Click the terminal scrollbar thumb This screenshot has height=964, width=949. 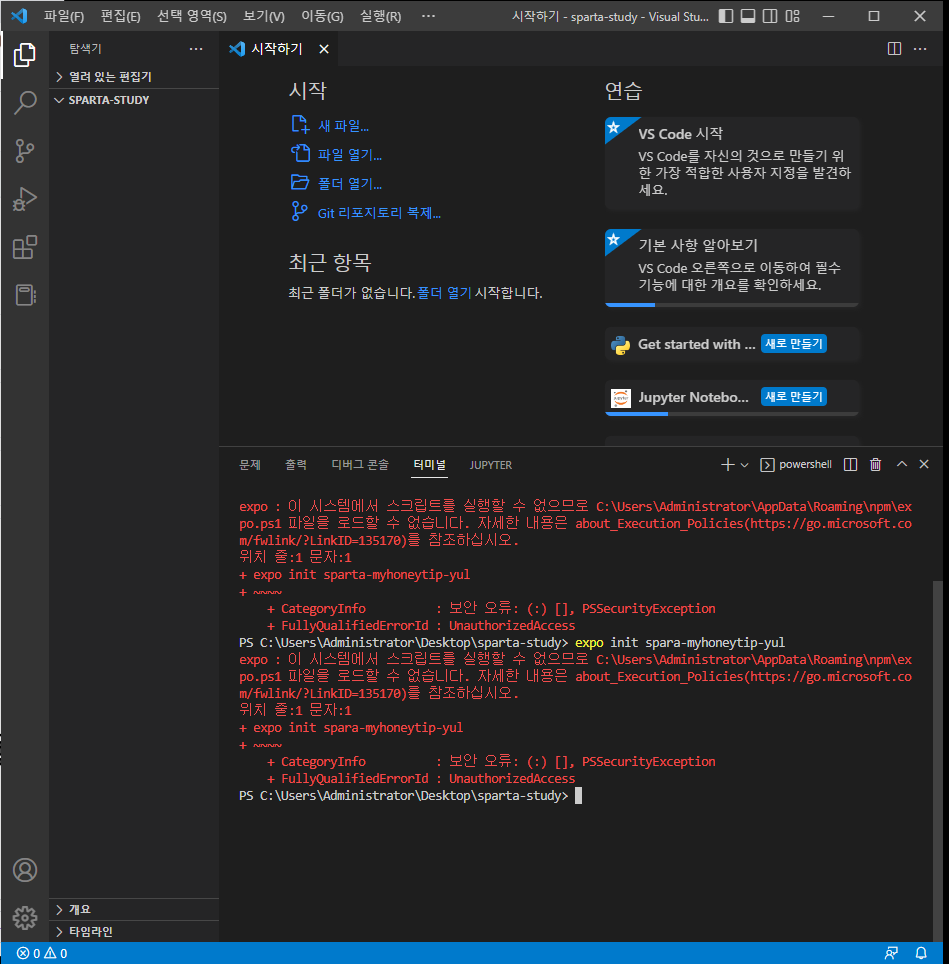[x=937, y=759]
